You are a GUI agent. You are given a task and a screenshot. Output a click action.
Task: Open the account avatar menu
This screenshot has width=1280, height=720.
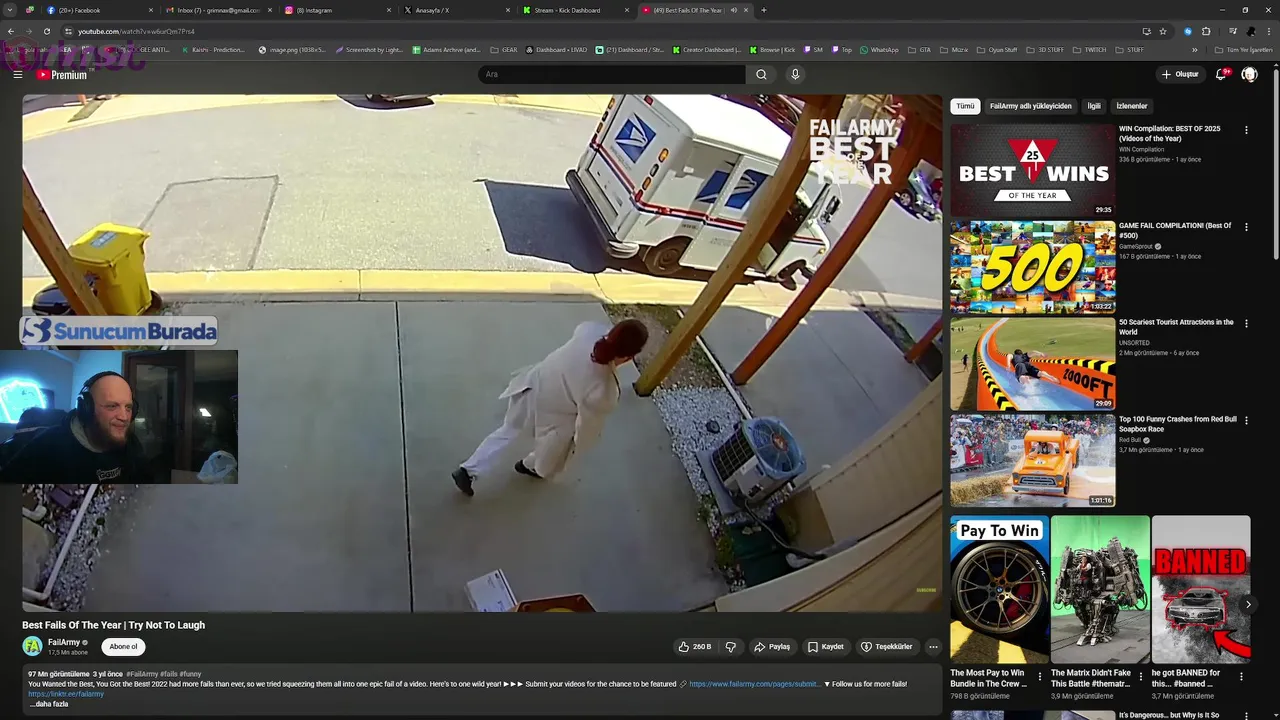tap(1249, 74)
